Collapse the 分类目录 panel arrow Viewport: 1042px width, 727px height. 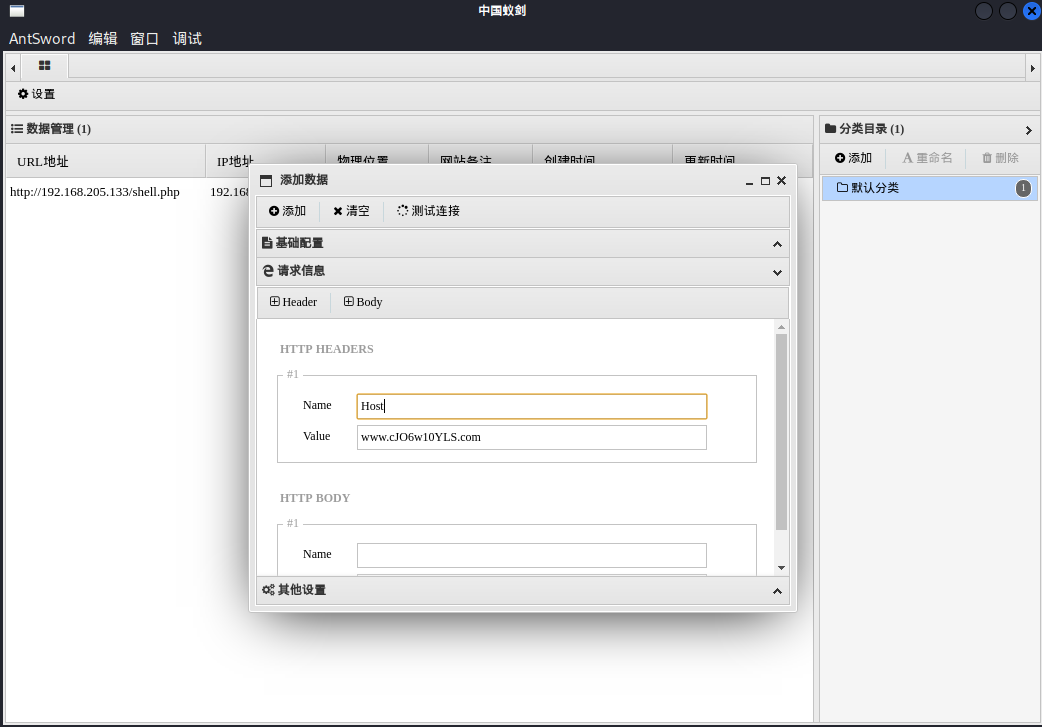point(1028,130)
